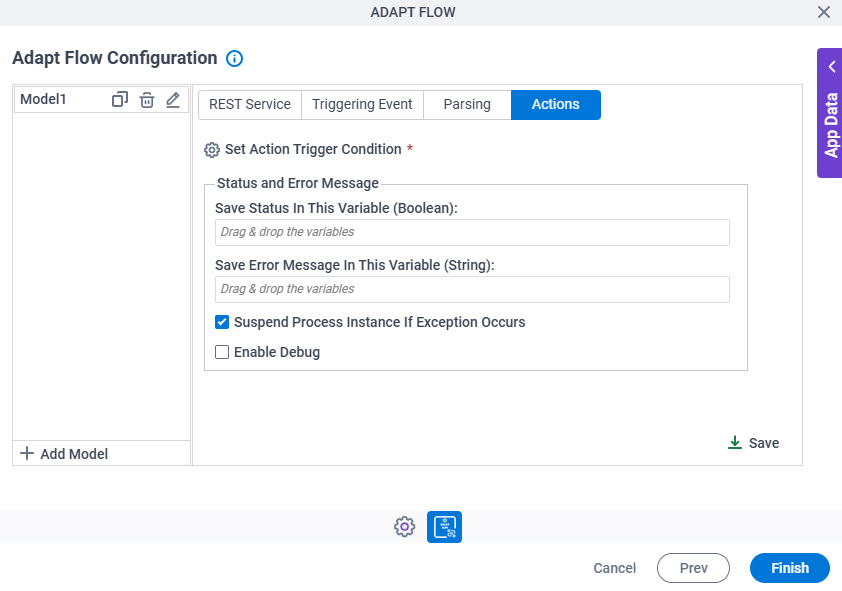
Task: Click the green Save download icon
Action: [x=735, y=443]
